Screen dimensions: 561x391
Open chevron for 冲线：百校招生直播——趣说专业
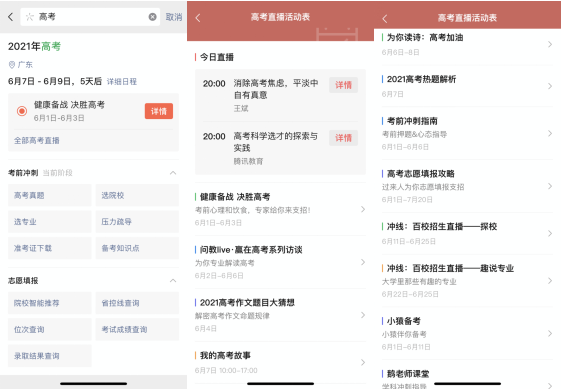pyautogui.click(x=550, y=281)
